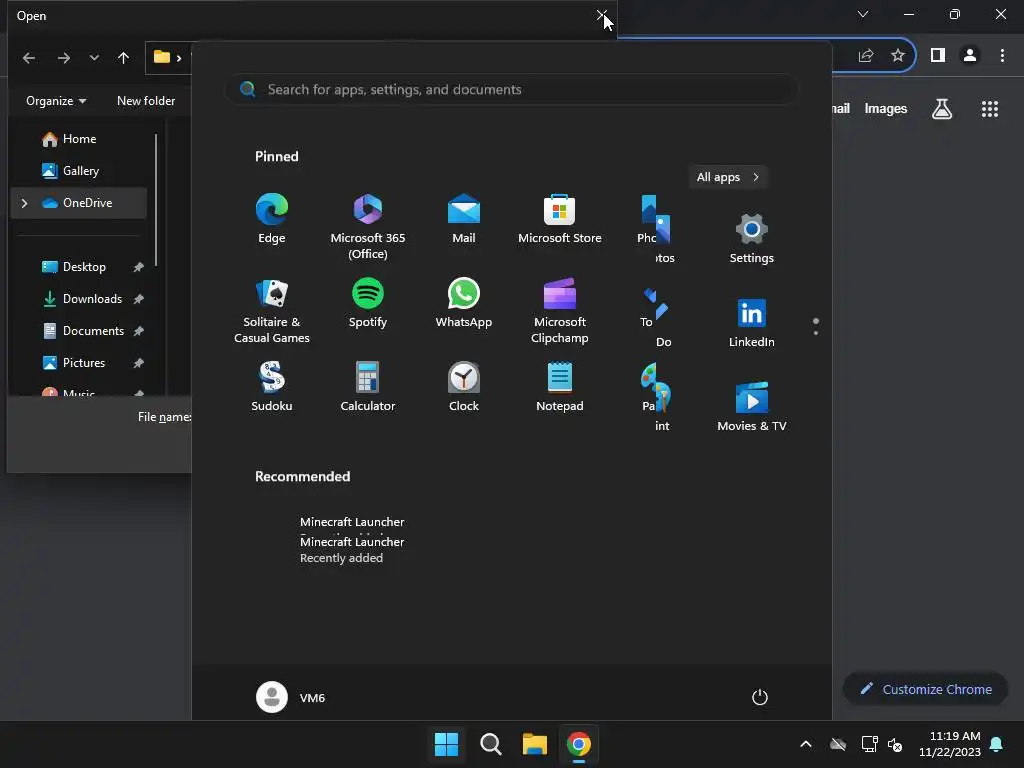
Task: Click the Windows Start button on taskbar
Action: (x=447, y=744)
